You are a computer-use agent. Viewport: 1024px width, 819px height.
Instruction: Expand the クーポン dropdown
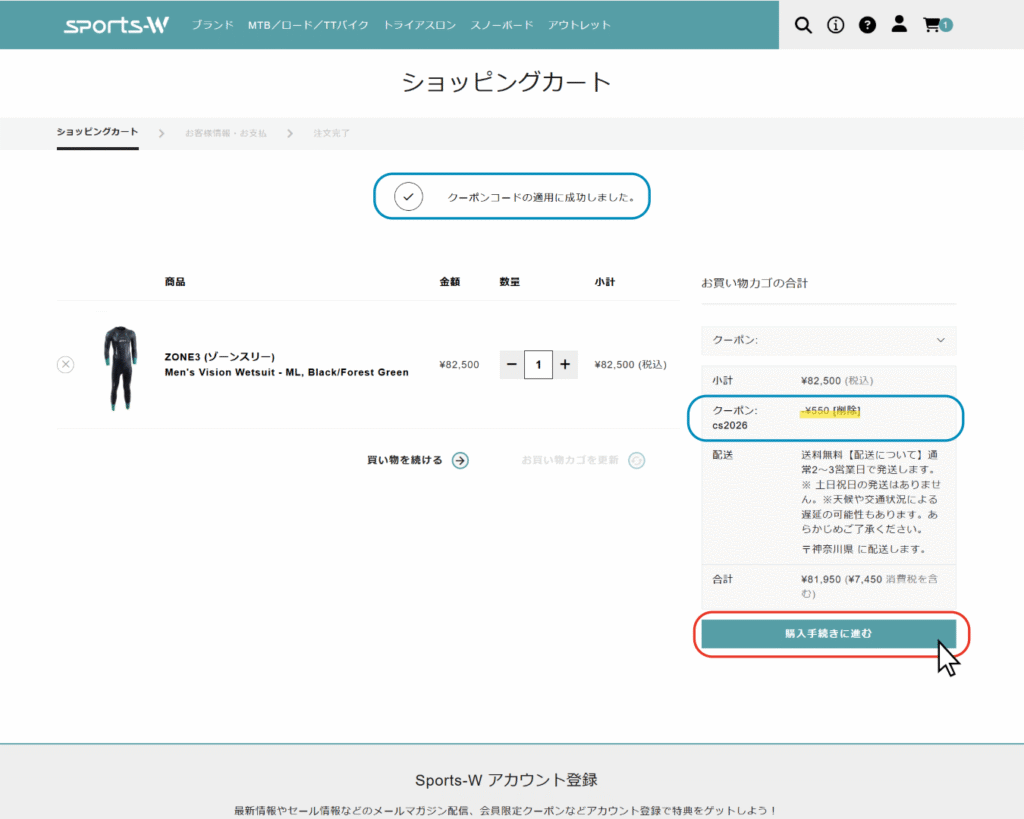(828, 340)
